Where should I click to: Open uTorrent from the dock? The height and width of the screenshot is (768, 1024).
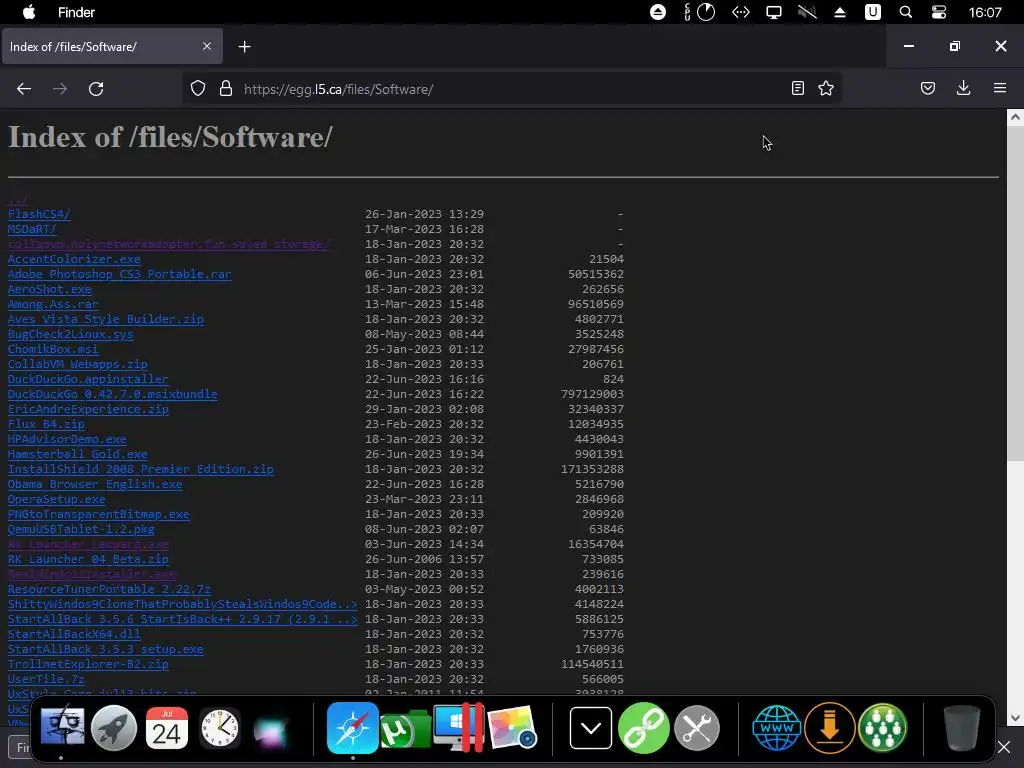point(405,729)
